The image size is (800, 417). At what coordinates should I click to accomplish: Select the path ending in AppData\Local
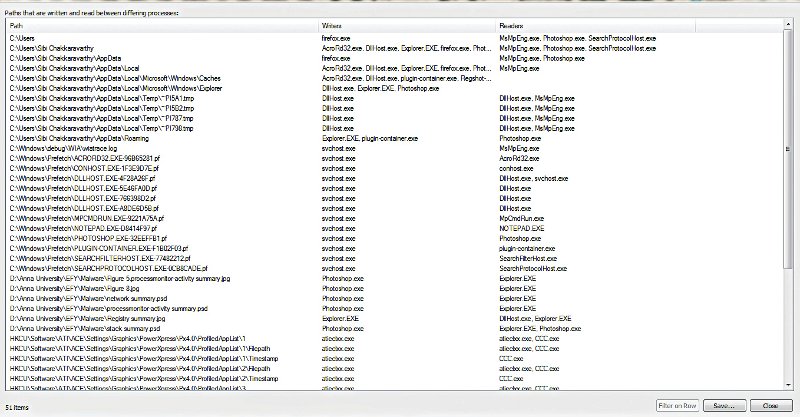point(394,68)
